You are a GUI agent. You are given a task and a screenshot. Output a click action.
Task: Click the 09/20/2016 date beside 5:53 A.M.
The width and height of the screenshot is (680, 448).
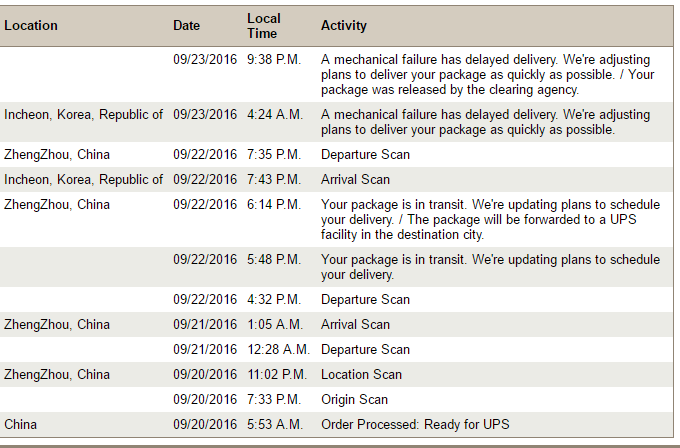pyautogui.click(x=205, y=425)
